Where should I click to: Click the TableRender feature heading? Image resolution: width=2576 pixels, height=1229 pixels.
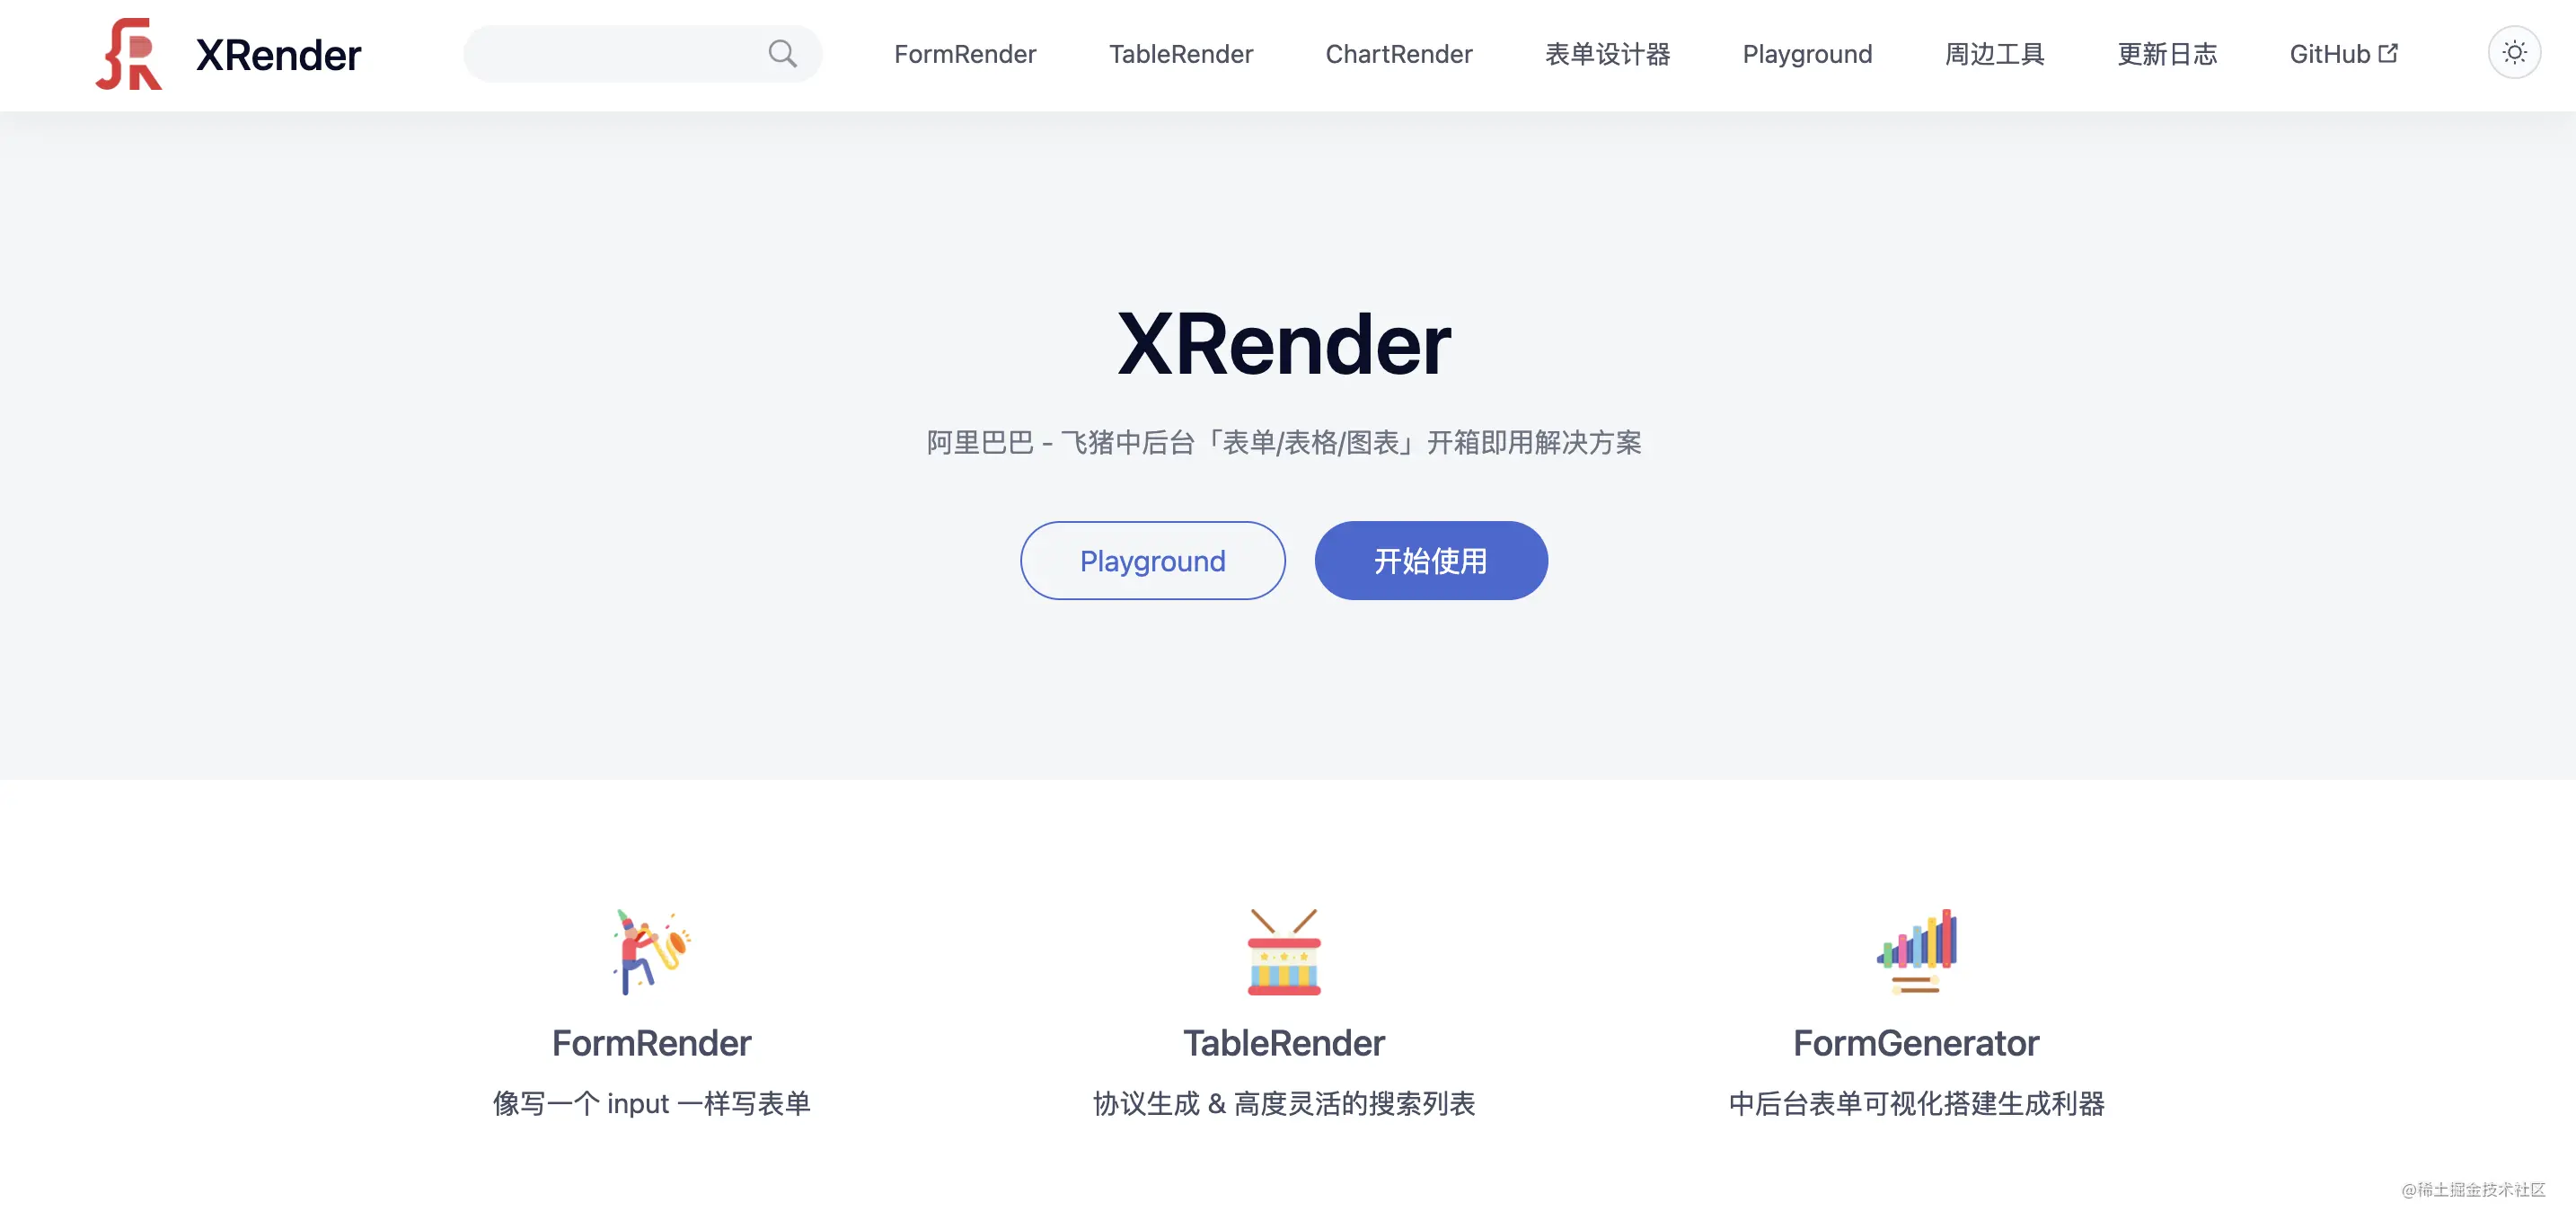point(1284,1043)
